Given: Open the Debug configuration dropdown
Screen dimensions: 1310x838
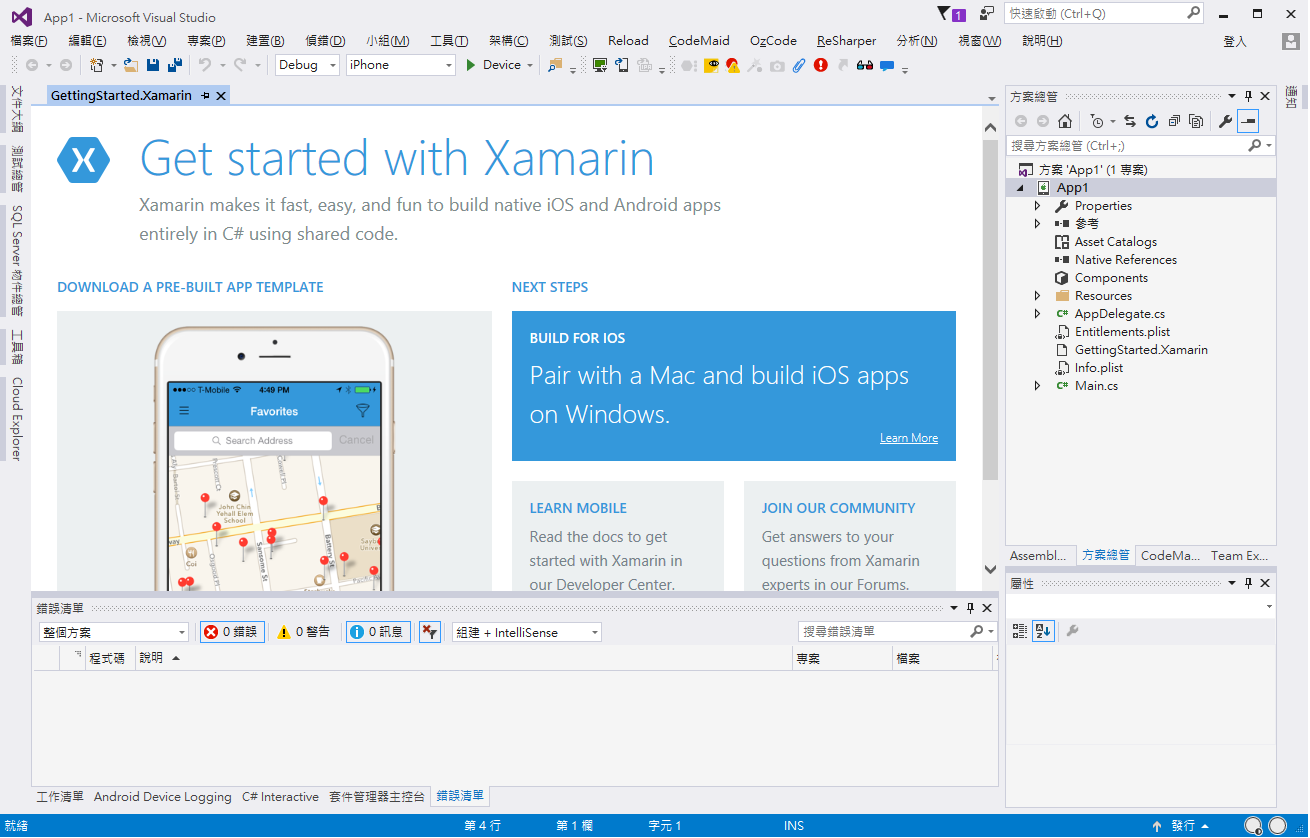Looking at the screenshot, I should (307, 65).
